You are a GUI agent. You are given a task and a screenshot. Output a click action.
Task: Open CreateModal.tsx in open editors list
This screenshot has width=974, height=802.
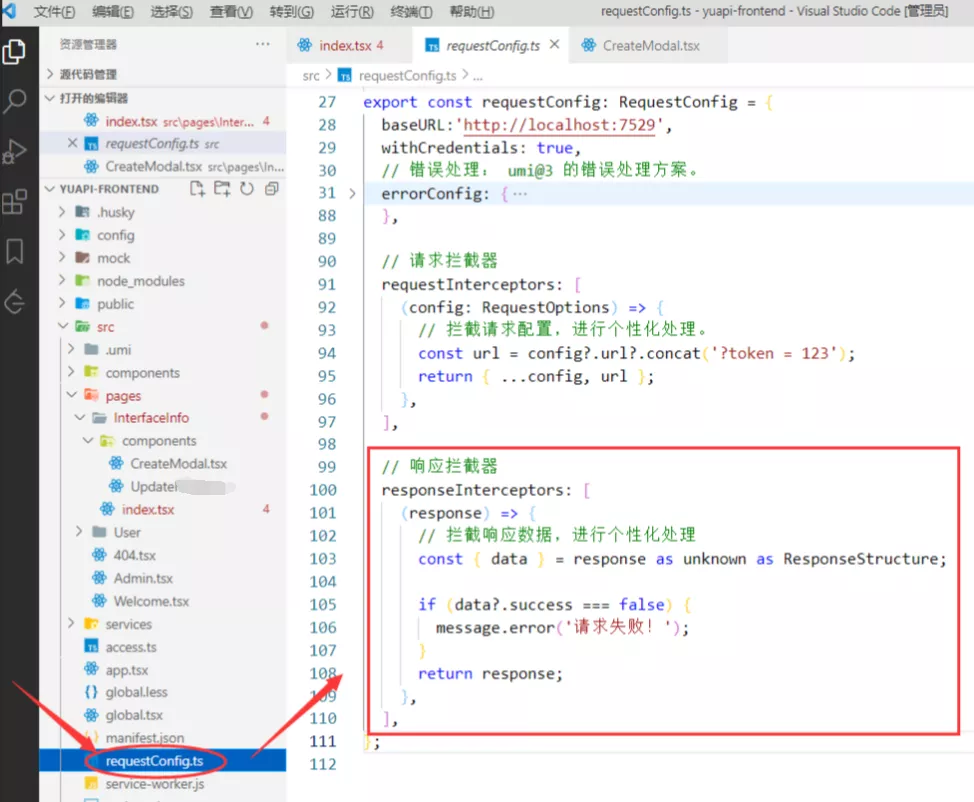163,166
